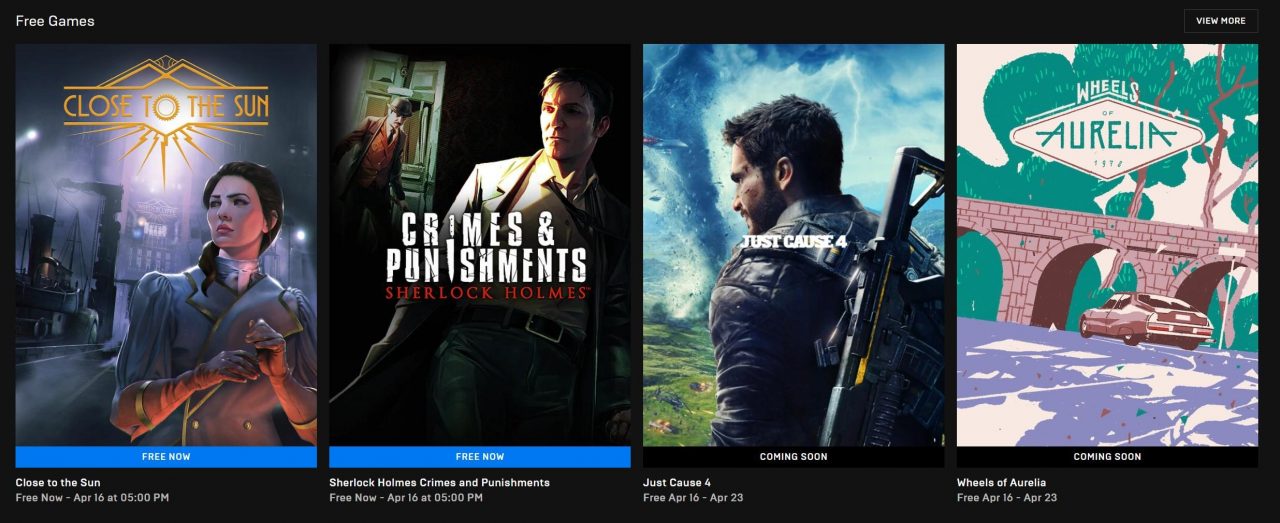Follow the Wheels of Aurelia title link
This screenshot has height=523, width=1280.
pyautogui.click(x=1001, y=483)
